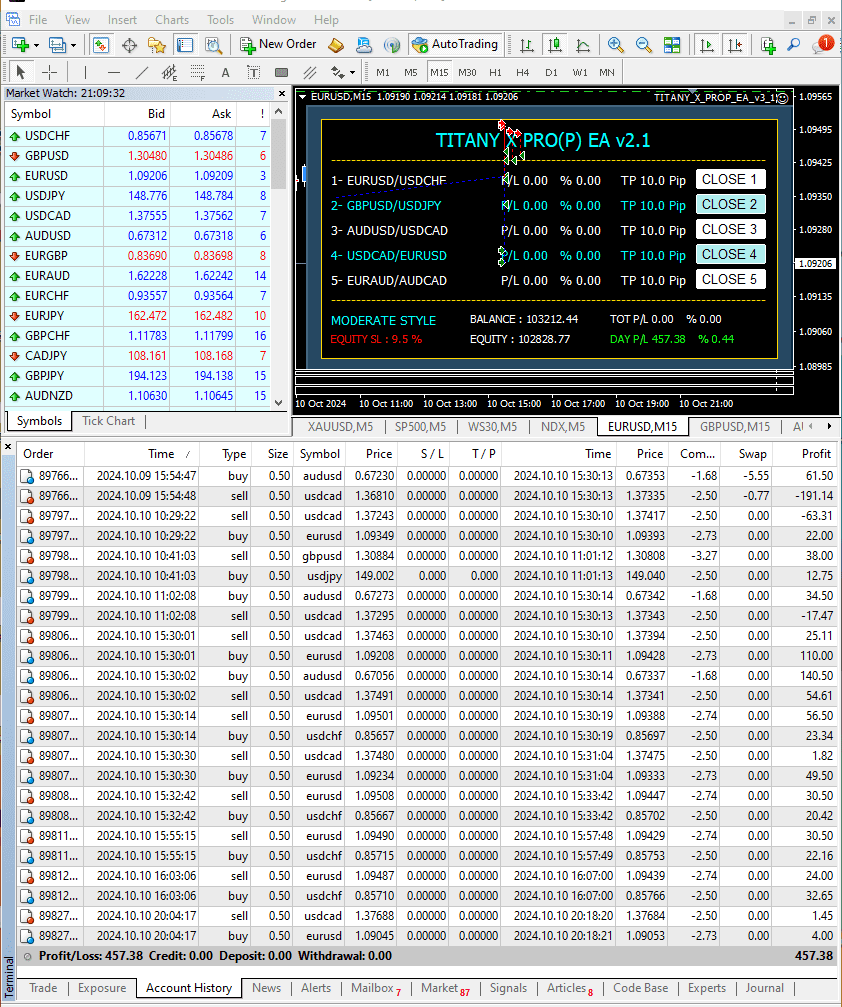Toggle the Navigator folder-star icon
This screenshot has height=1007, width=842.
tap(157, 45)
